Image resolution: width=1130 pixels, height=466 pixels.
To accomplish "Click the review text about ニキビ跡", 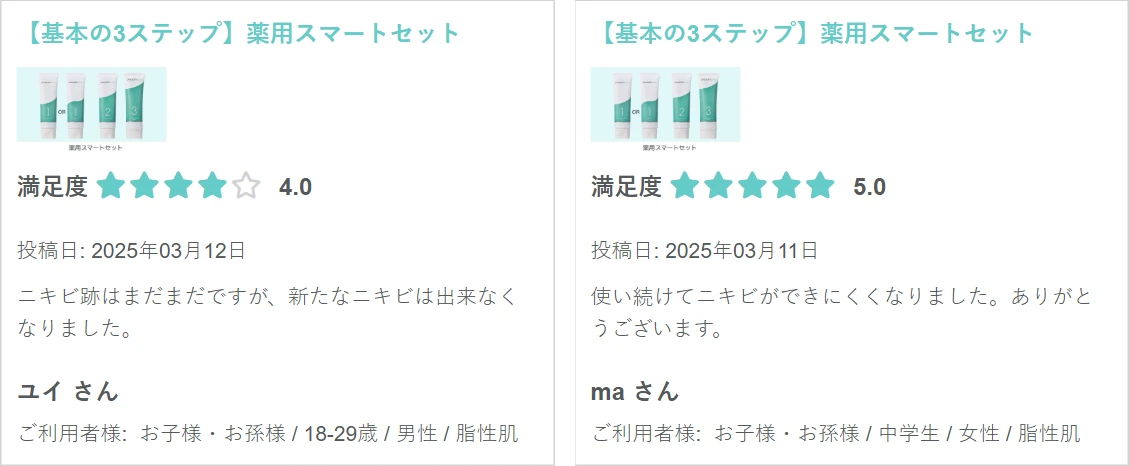I will [x=267, y=313].
